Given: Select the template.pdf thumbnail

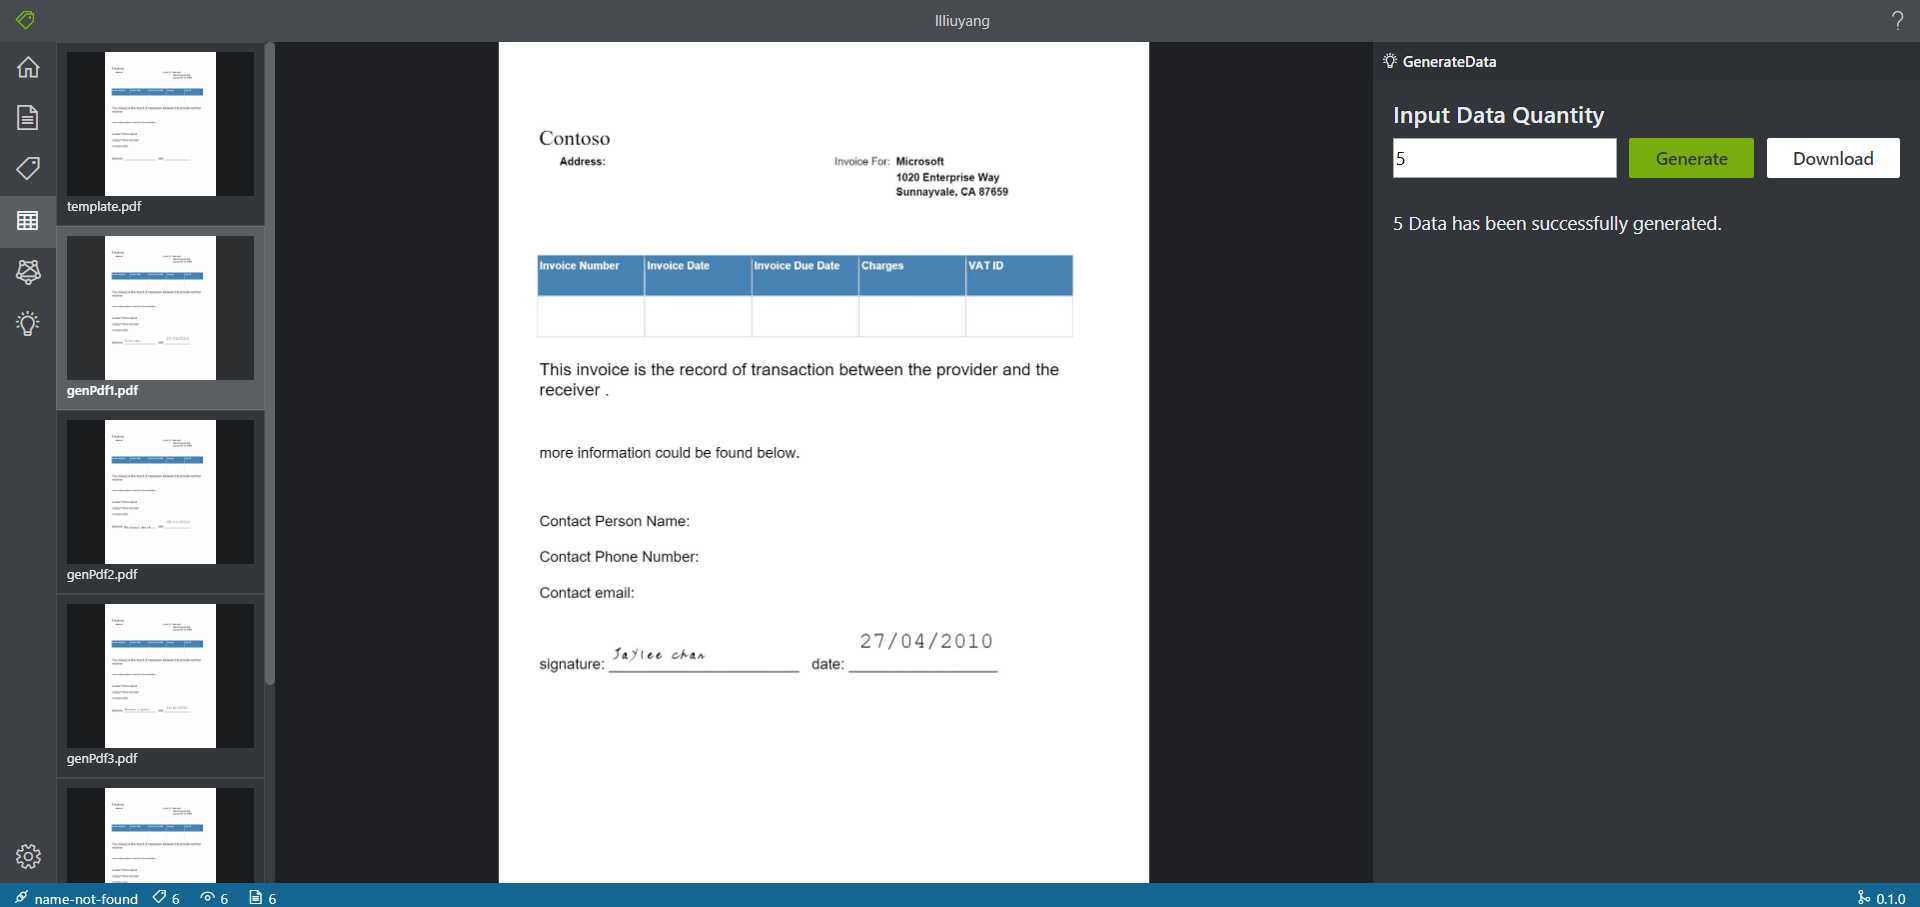Looking at the screenshot, I should point(160,124).
